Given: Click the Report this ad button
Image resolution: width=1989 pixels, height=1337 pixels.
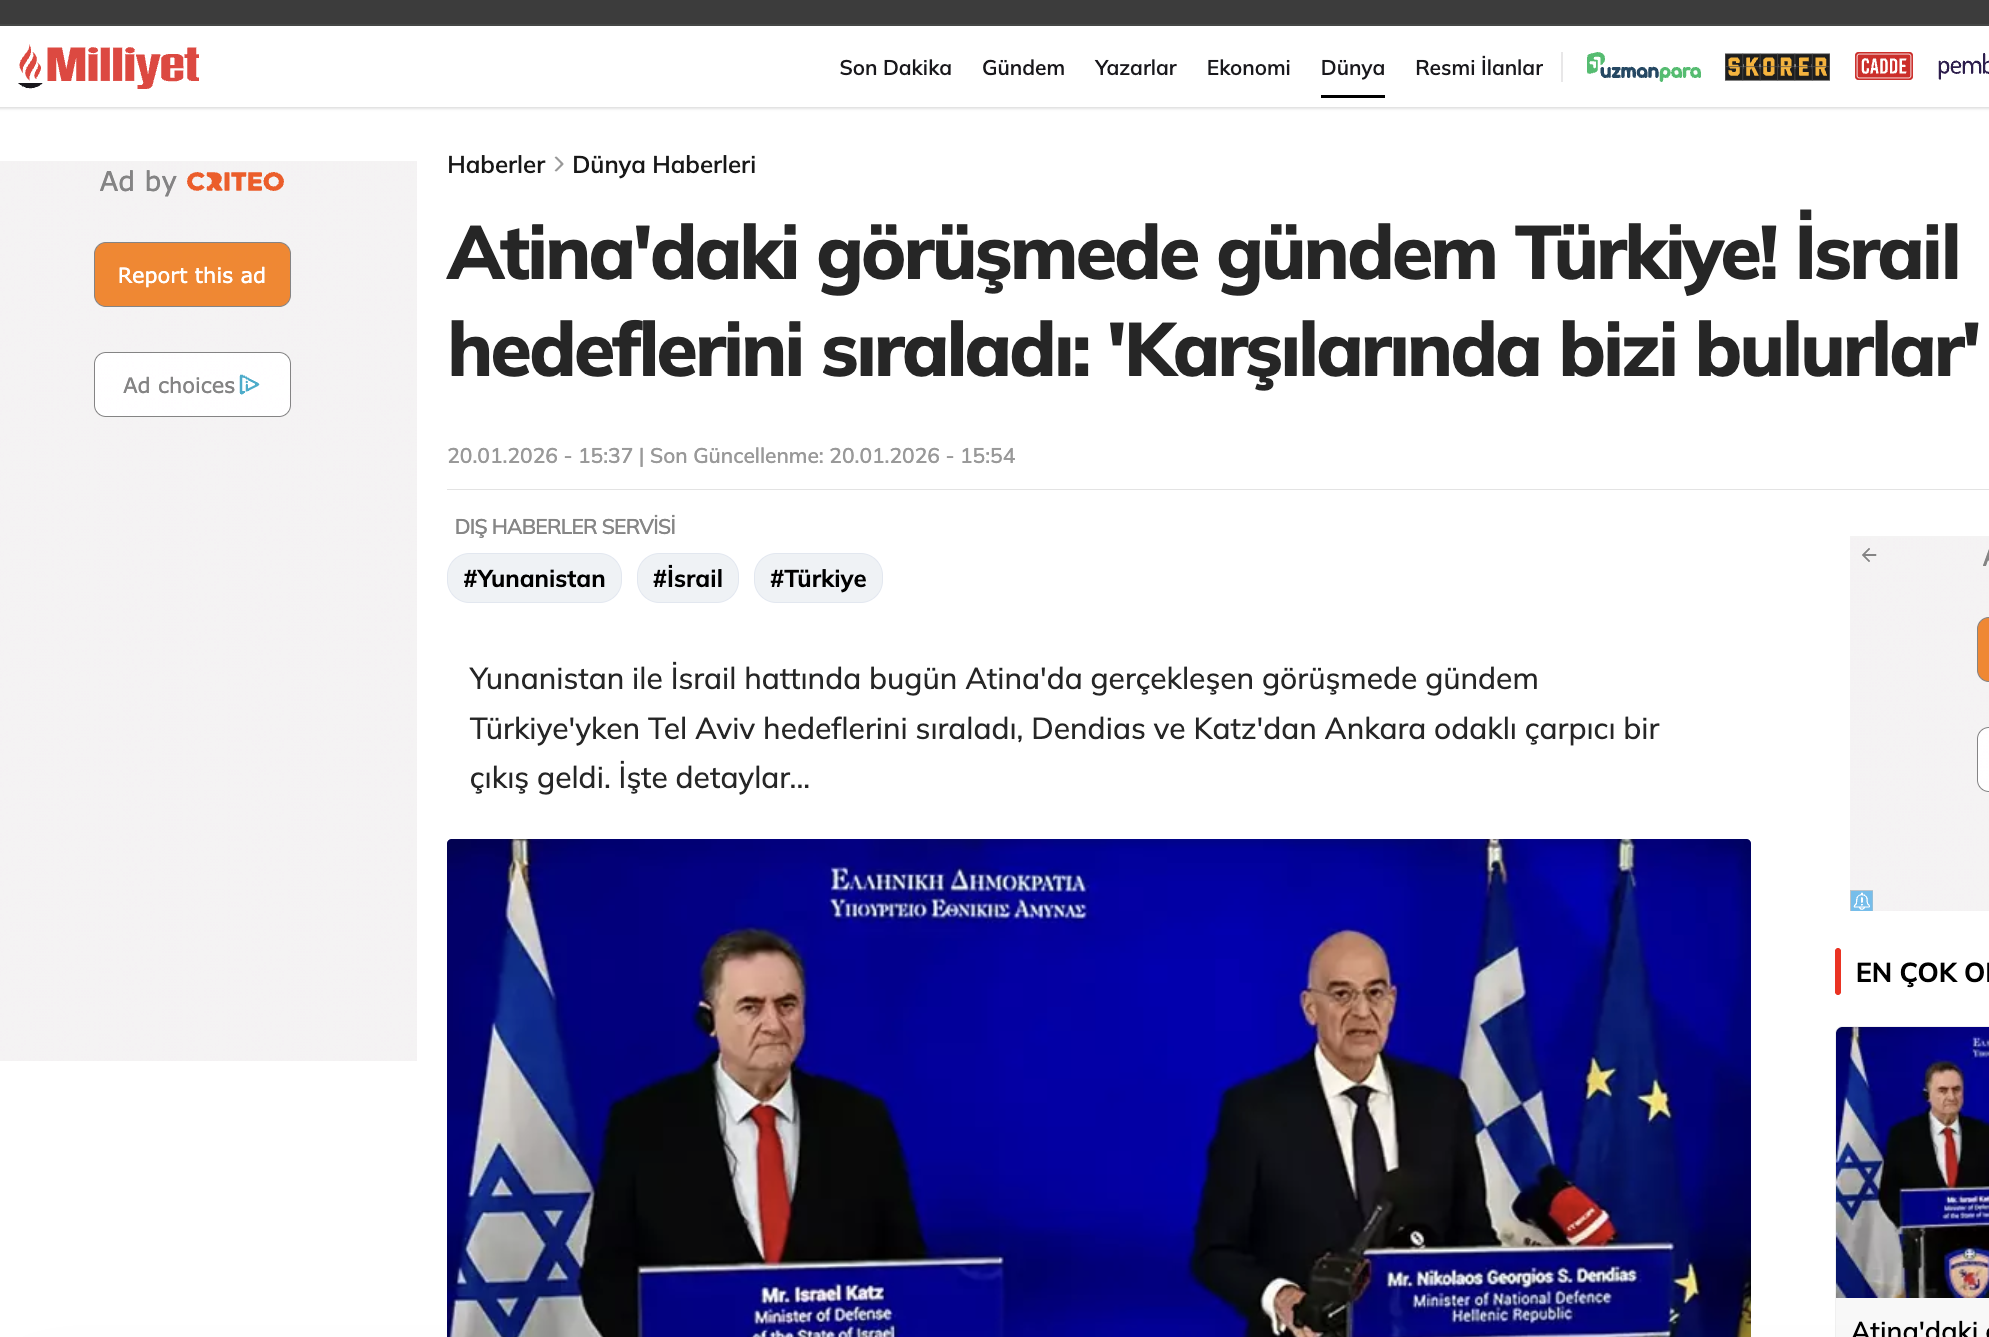Looking at the screenshot, I should pos(192,275).
